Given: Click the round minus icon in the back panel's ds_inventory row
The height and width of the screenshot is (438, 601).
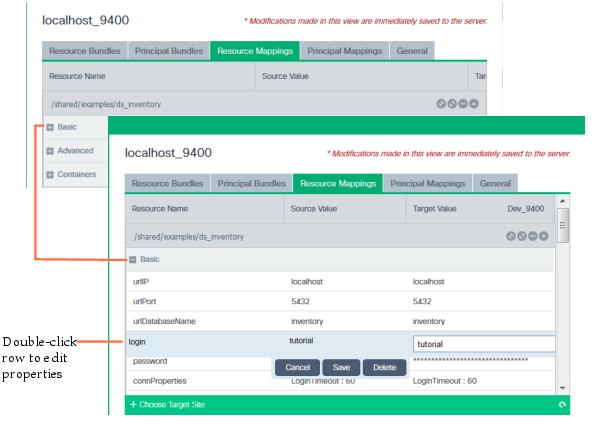Looking at the screenshot, I should click(x=463, y=103).
